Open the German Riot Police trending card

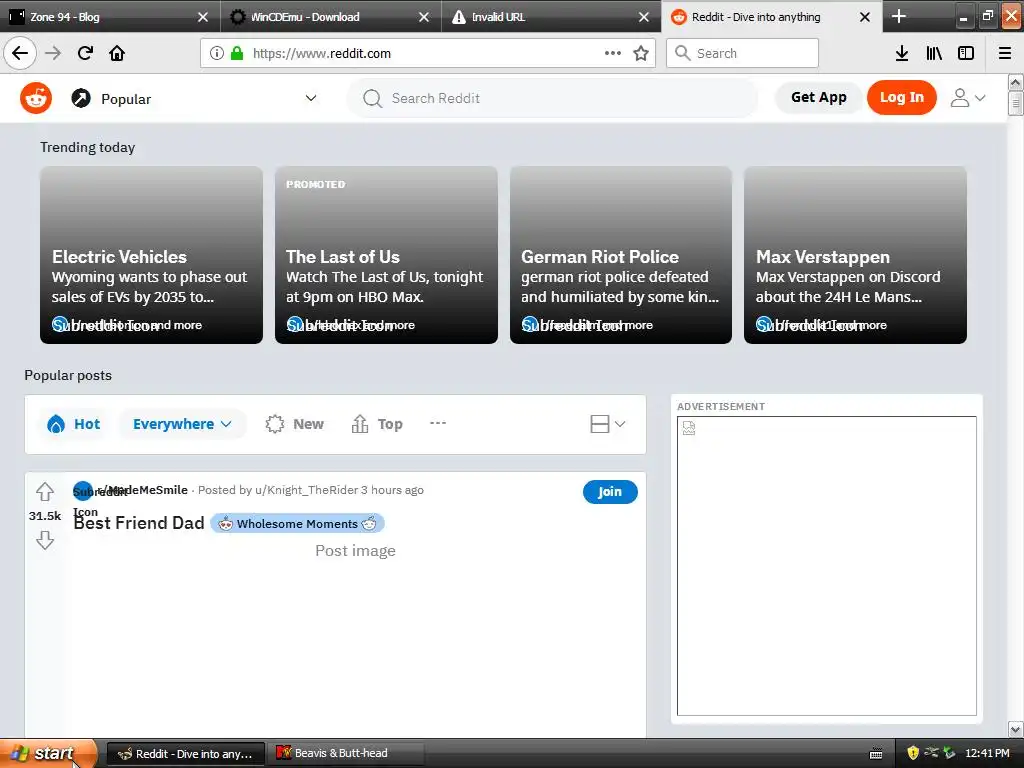pos(620,255)
